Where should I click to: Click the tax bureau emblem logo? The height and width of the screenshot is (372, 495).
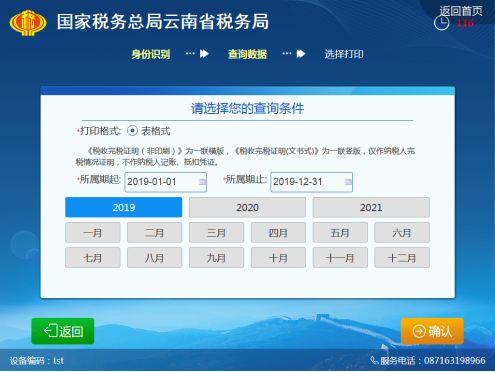click(28, 23)
